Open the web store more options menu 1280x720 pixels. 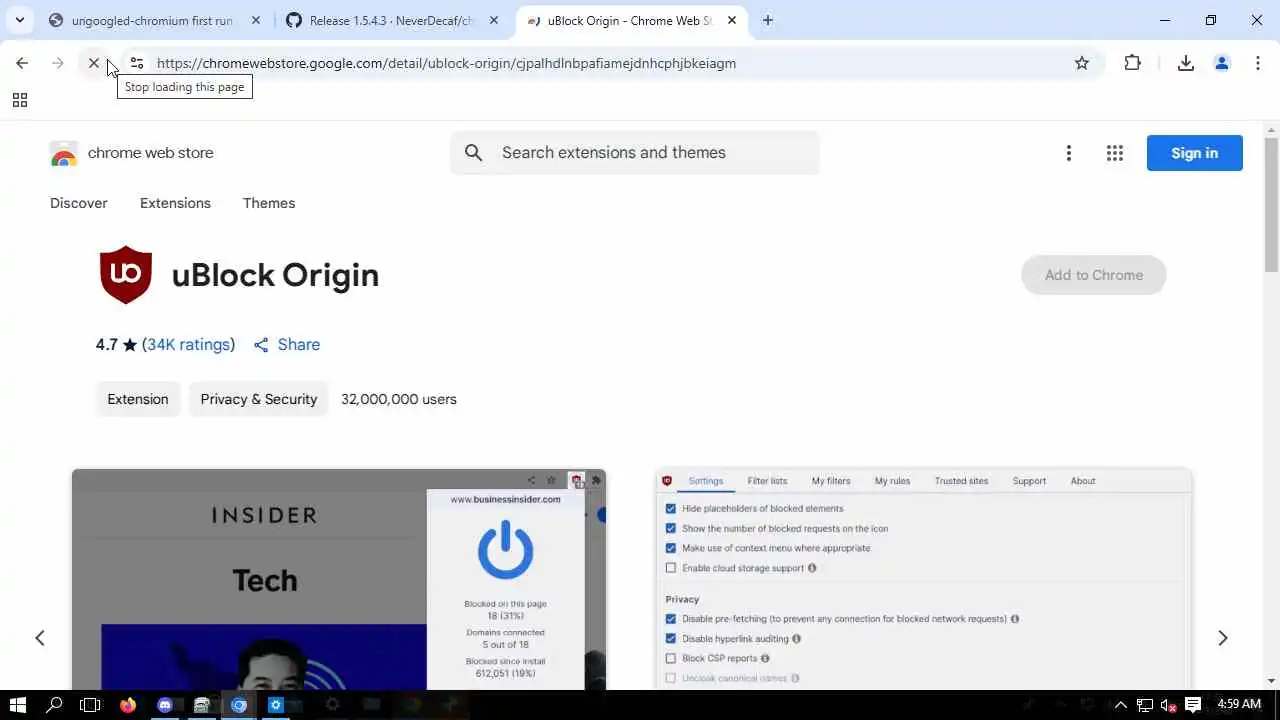(1068, 153)
